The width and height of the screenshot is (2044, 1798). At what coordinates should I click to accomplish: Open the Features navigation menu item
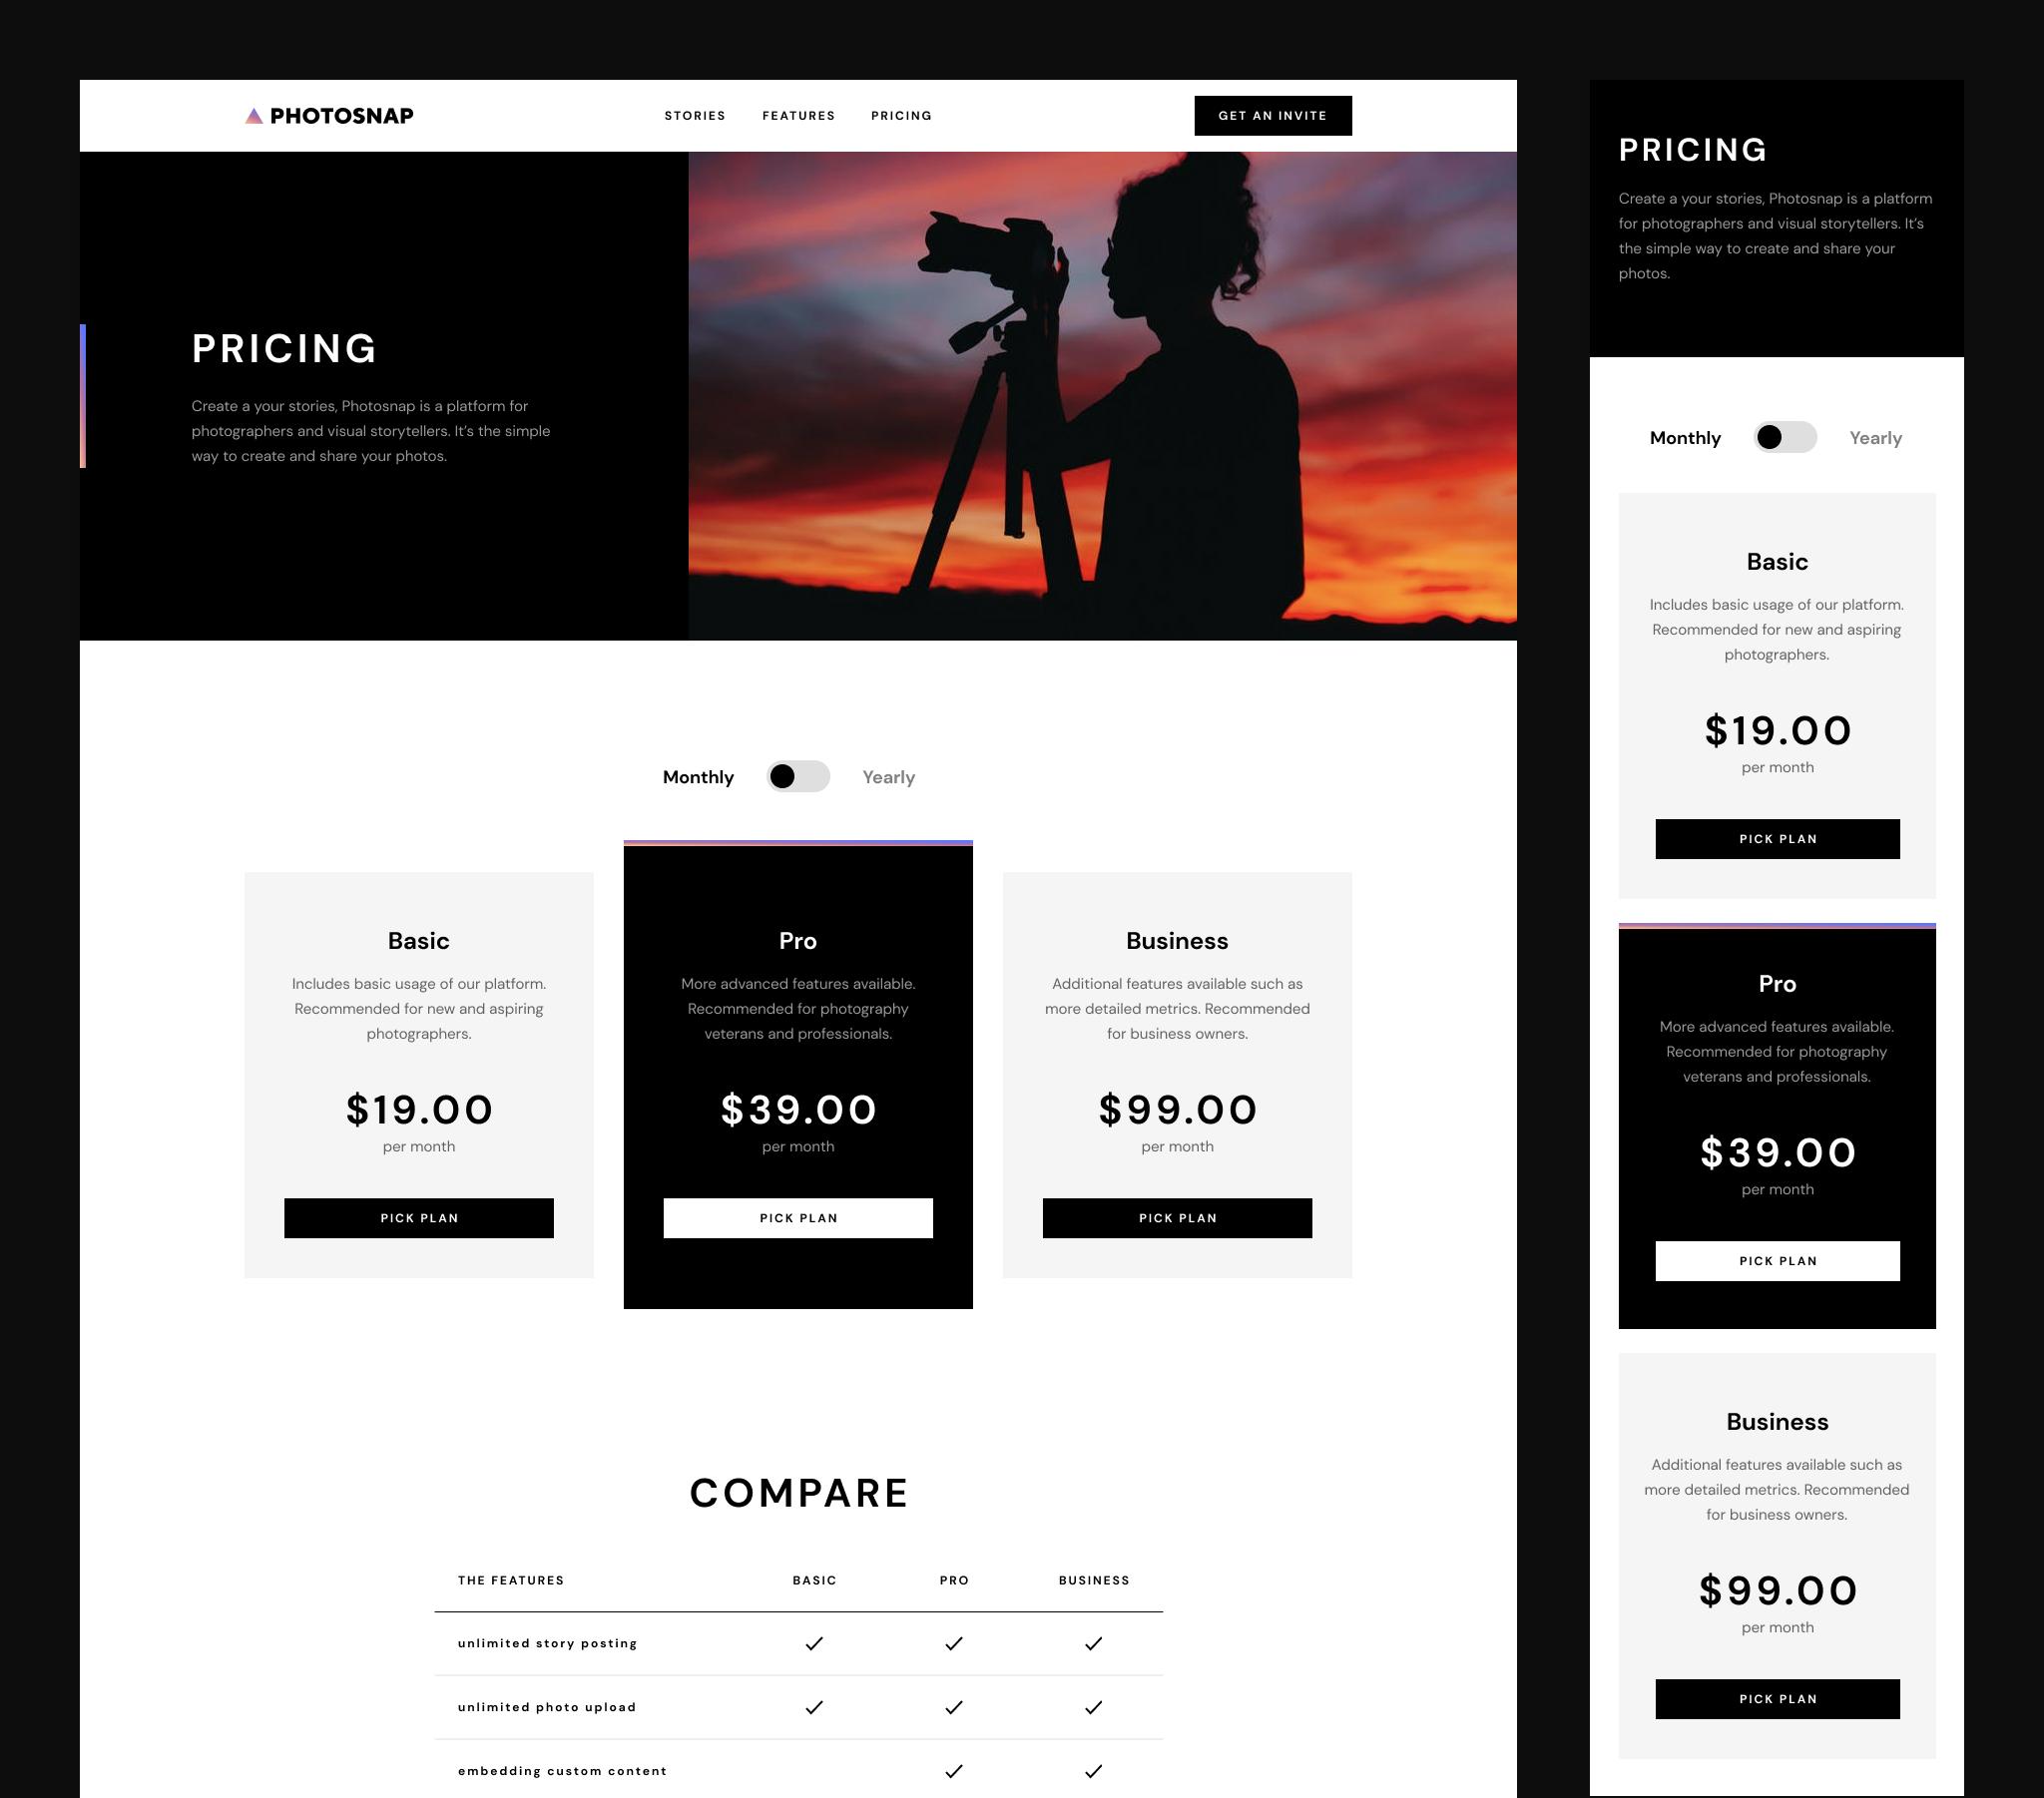[x=799, y=115]
